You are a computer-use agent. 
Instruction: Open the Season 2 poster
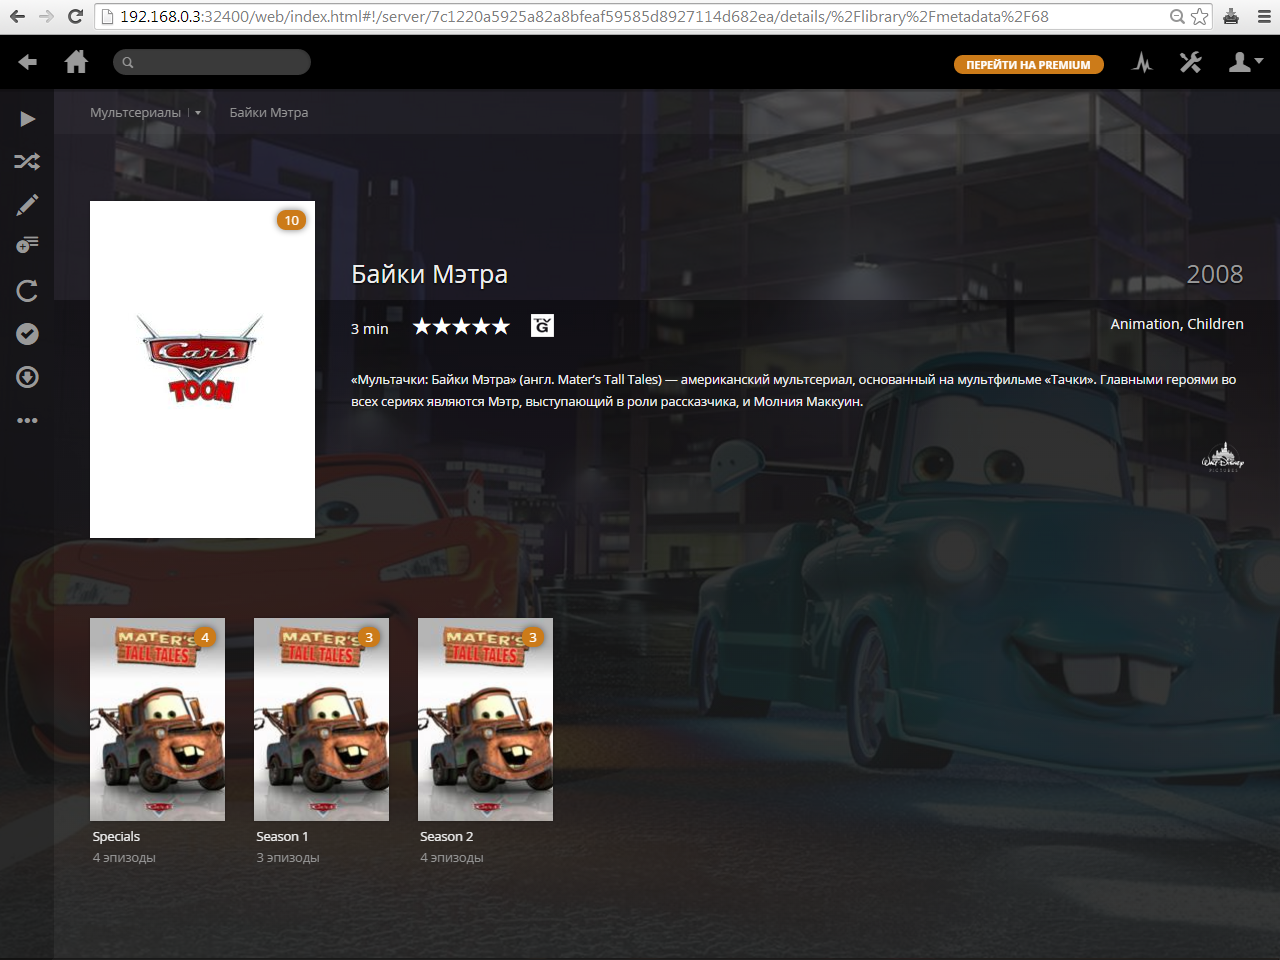tap(485, 719)
